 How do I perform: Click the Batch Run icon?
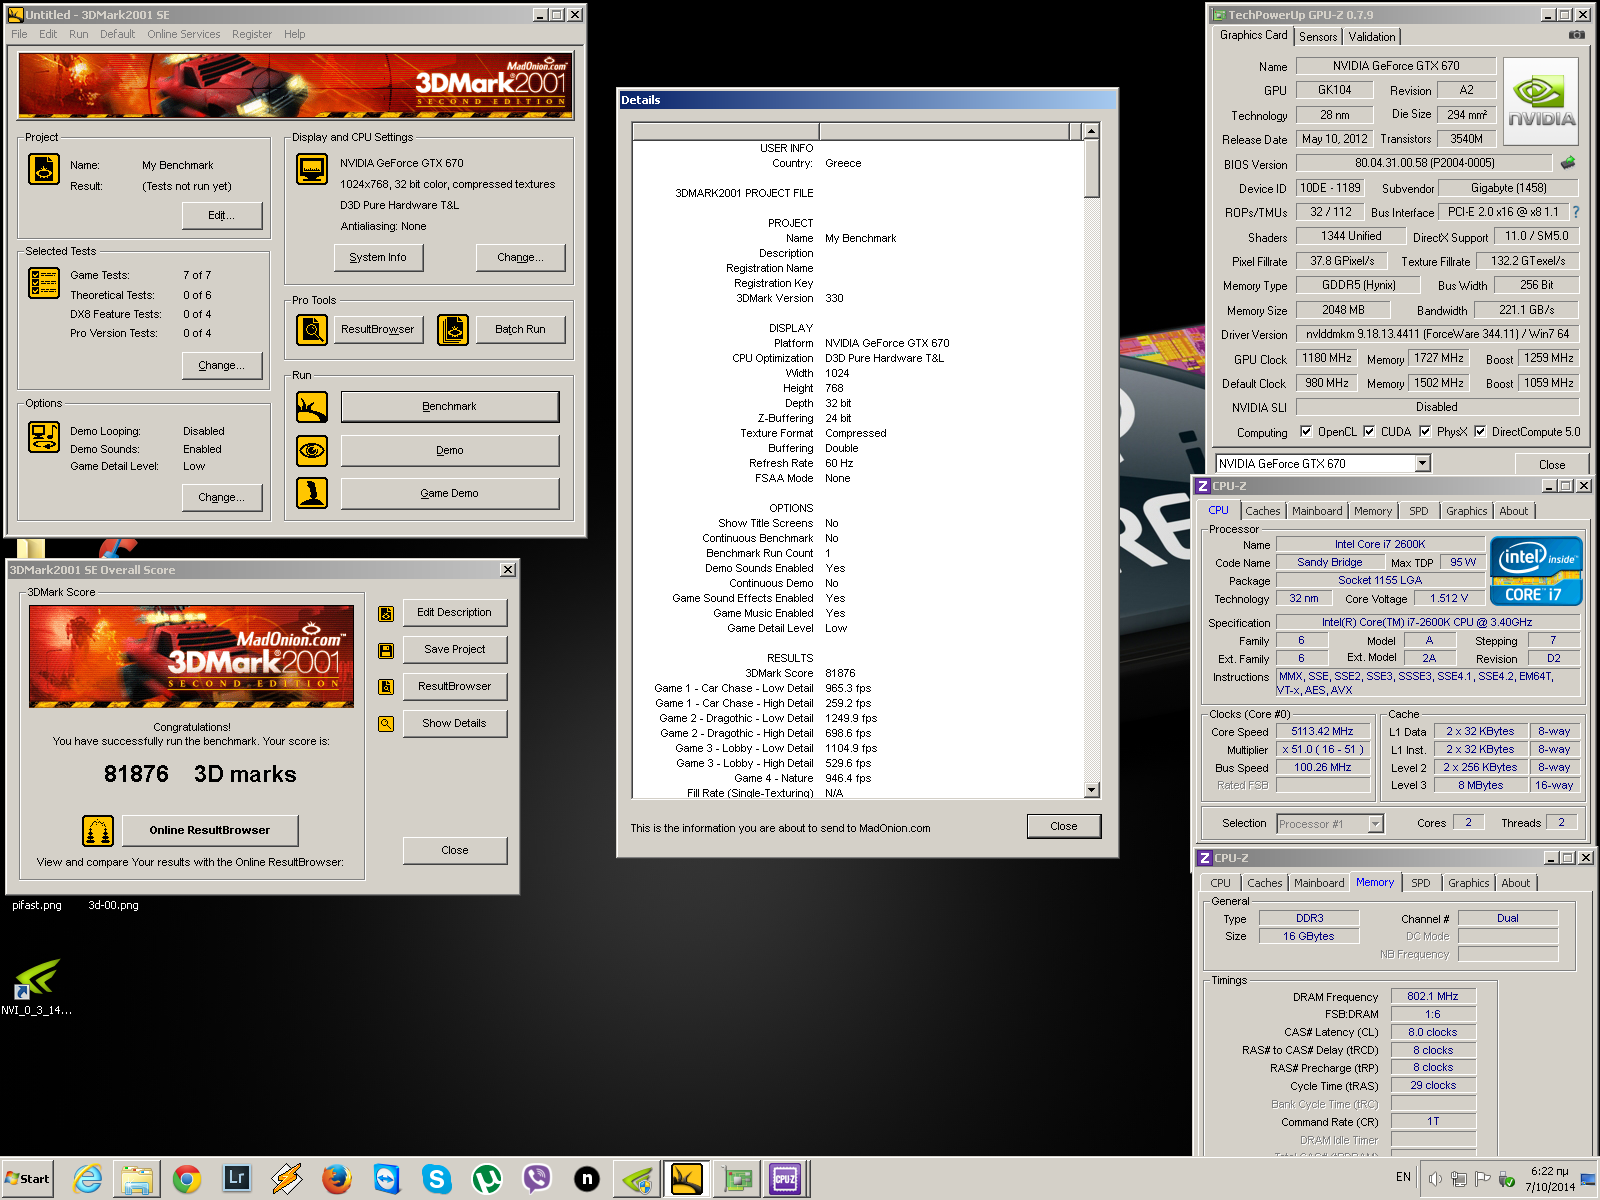[x=453, y=329]
